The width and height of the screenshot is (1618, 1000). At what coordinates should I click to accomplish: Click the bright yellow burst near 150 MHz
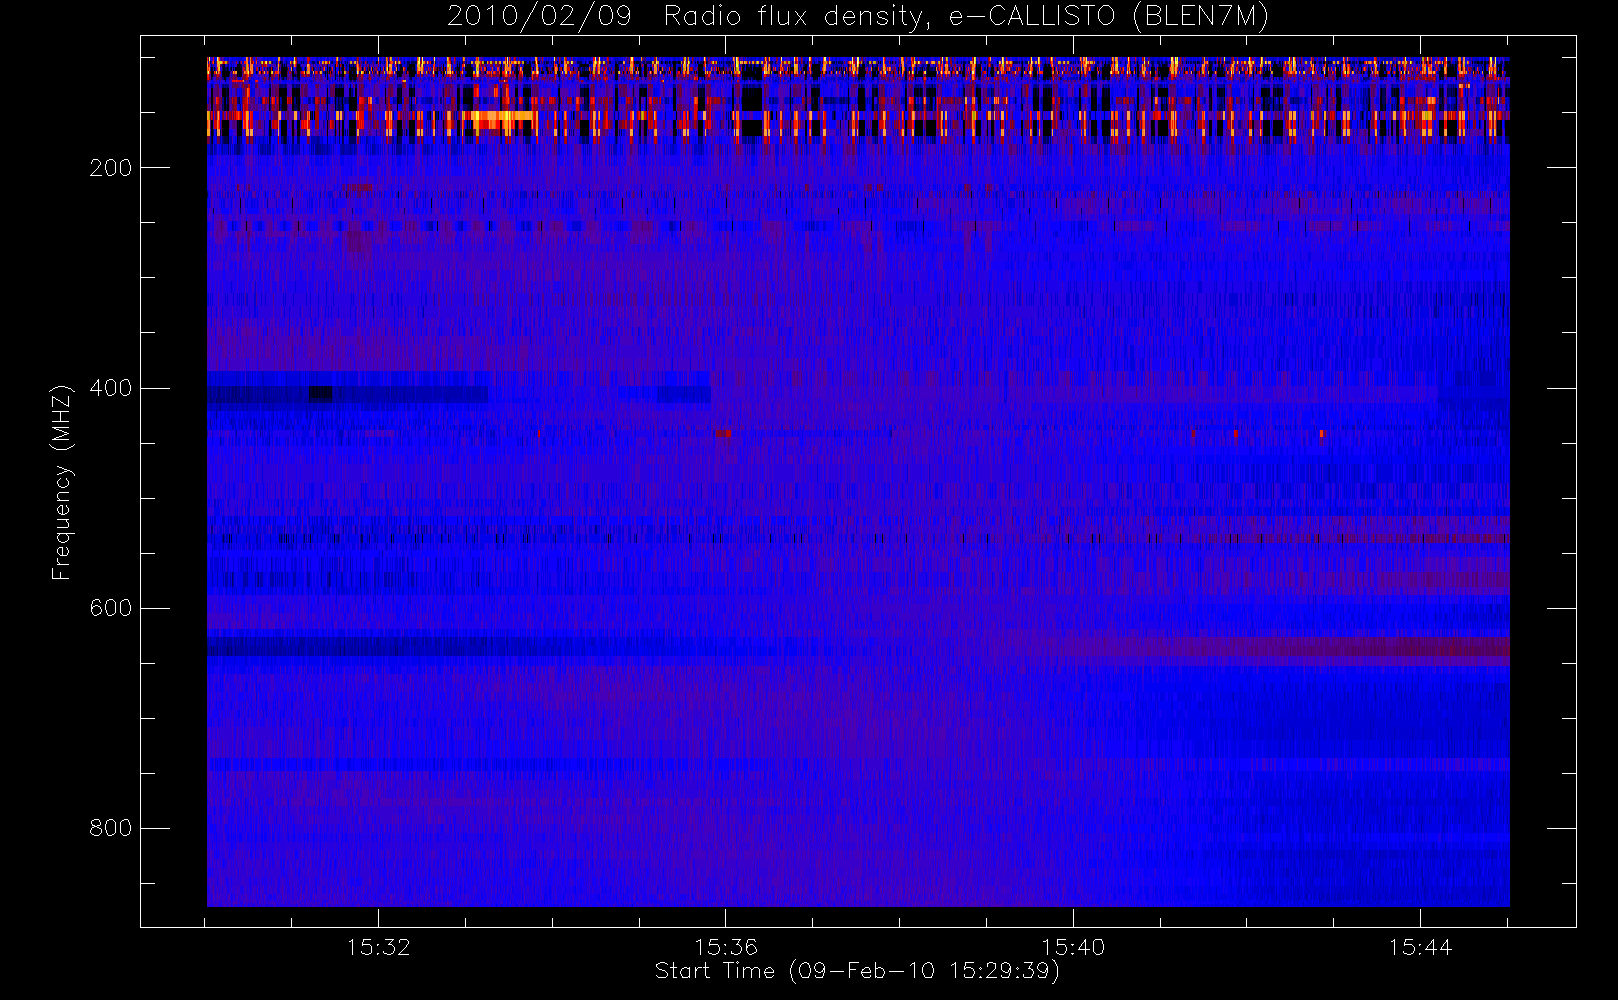tap(501, 121)
